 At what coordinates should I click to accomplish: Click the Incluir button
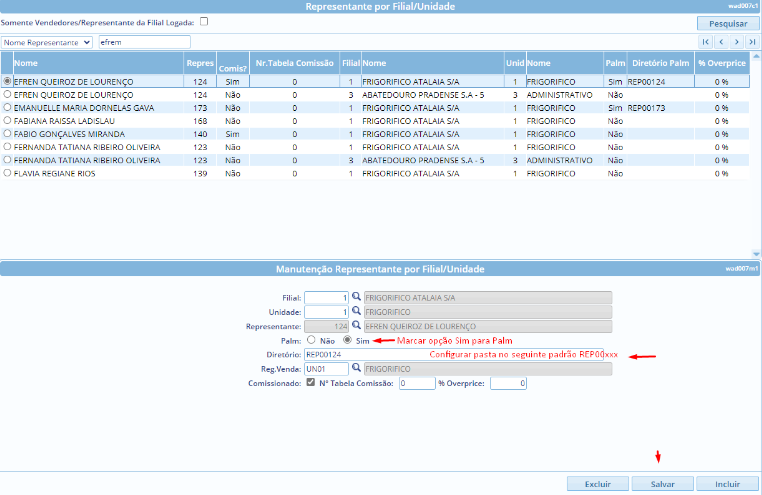(x=727, y=484)
